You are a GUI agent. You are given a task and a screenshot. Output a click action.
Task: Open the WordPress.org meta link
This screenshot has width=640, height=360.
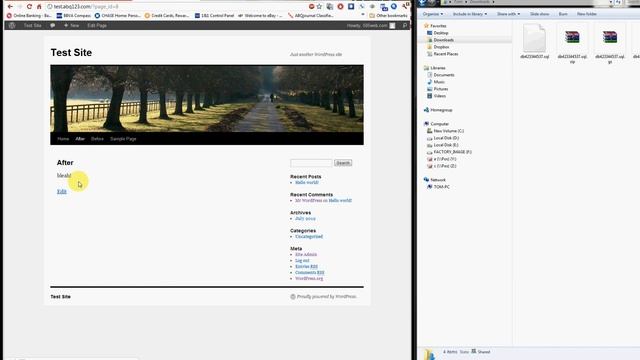click(x=309, y=278)
